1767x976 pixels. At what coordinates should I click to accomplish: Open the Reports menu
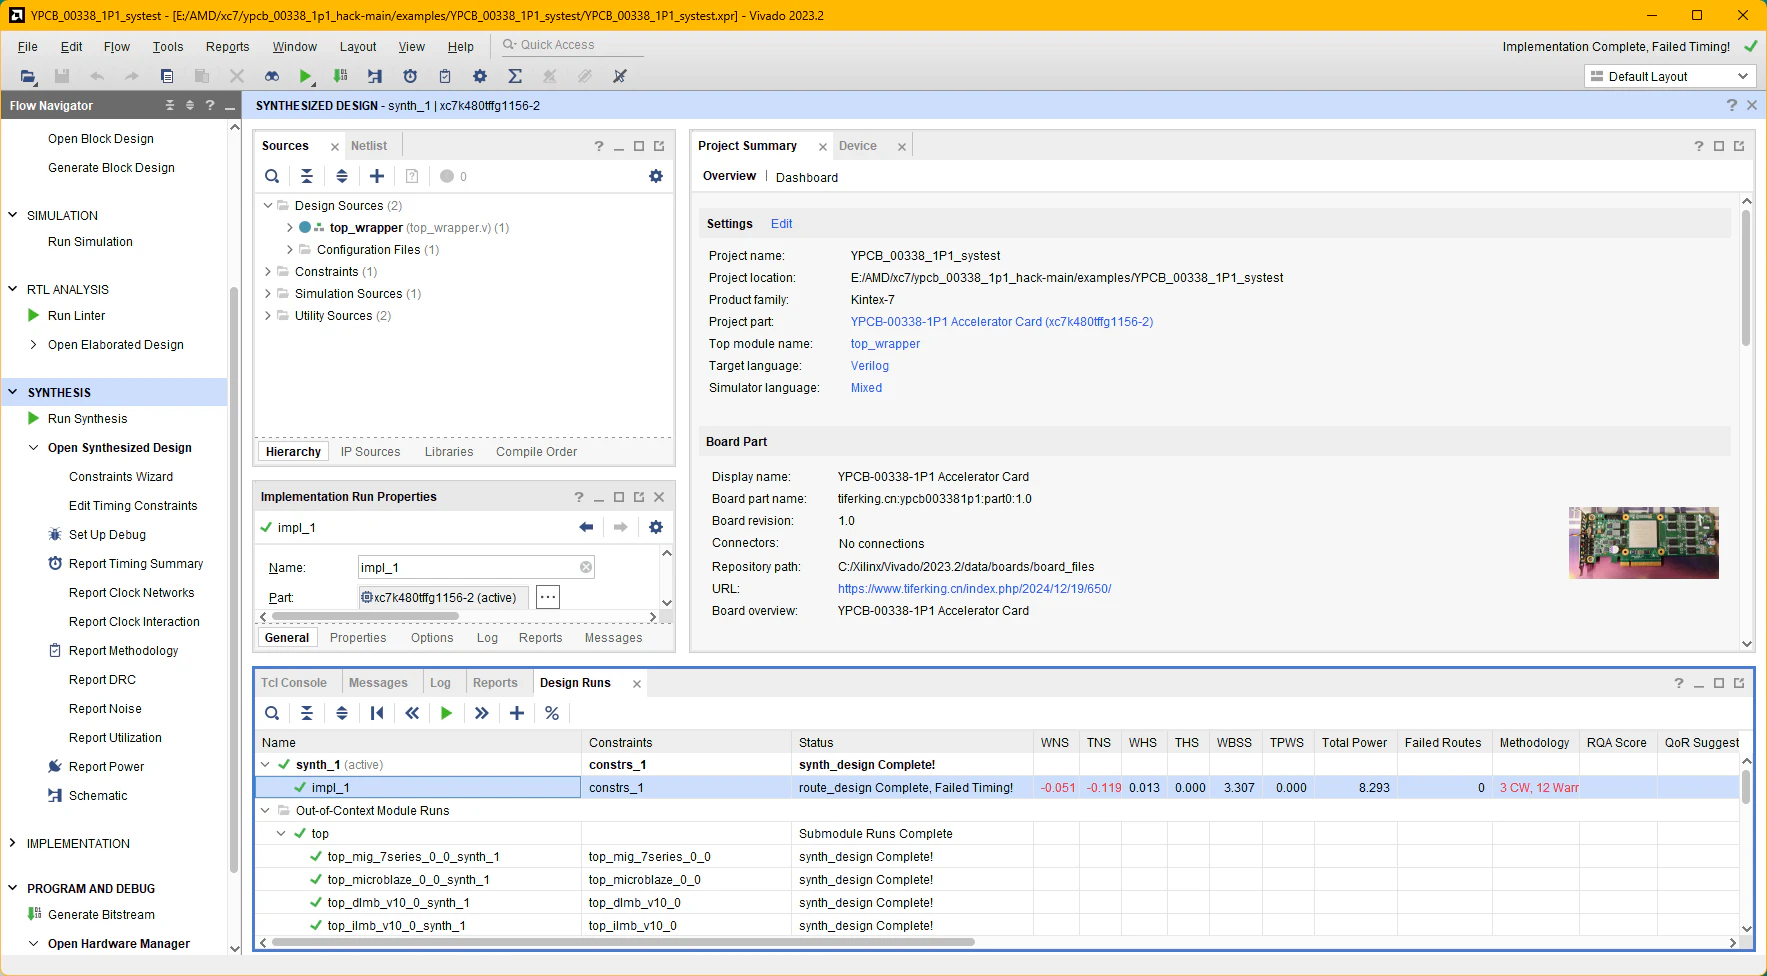tap(227, 47)
